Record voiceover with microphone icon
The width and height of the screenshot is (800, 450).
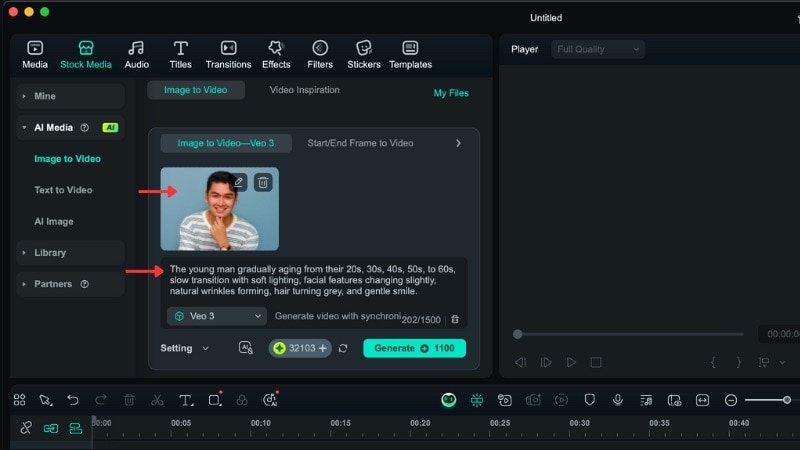(x=617, y=400)
